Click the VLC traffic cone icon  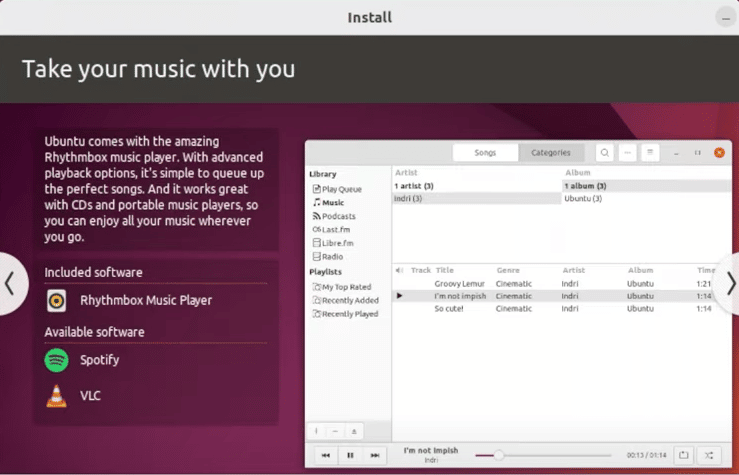[x=57, y=396]
